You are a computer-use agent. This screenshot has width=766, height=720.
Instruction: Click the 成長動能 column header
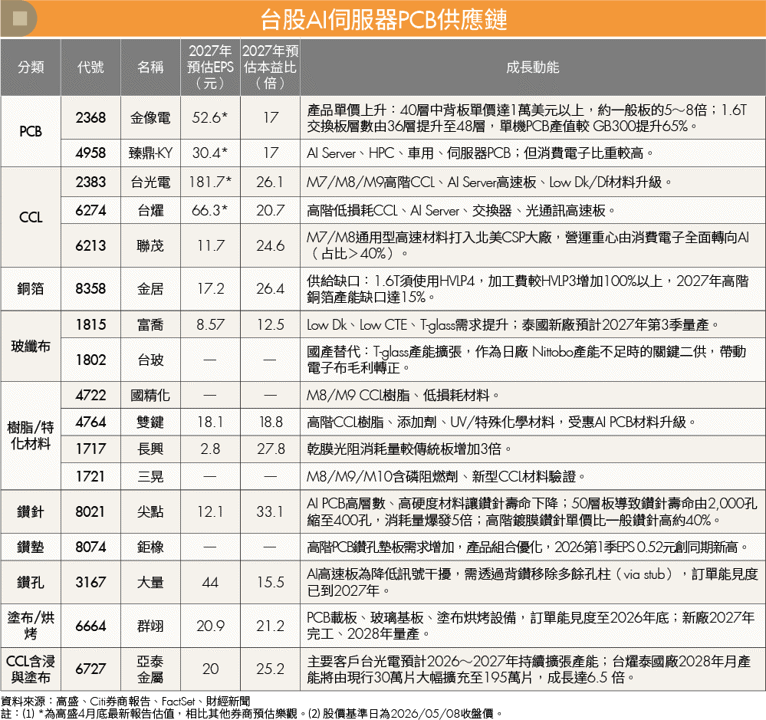pos(532,67)
